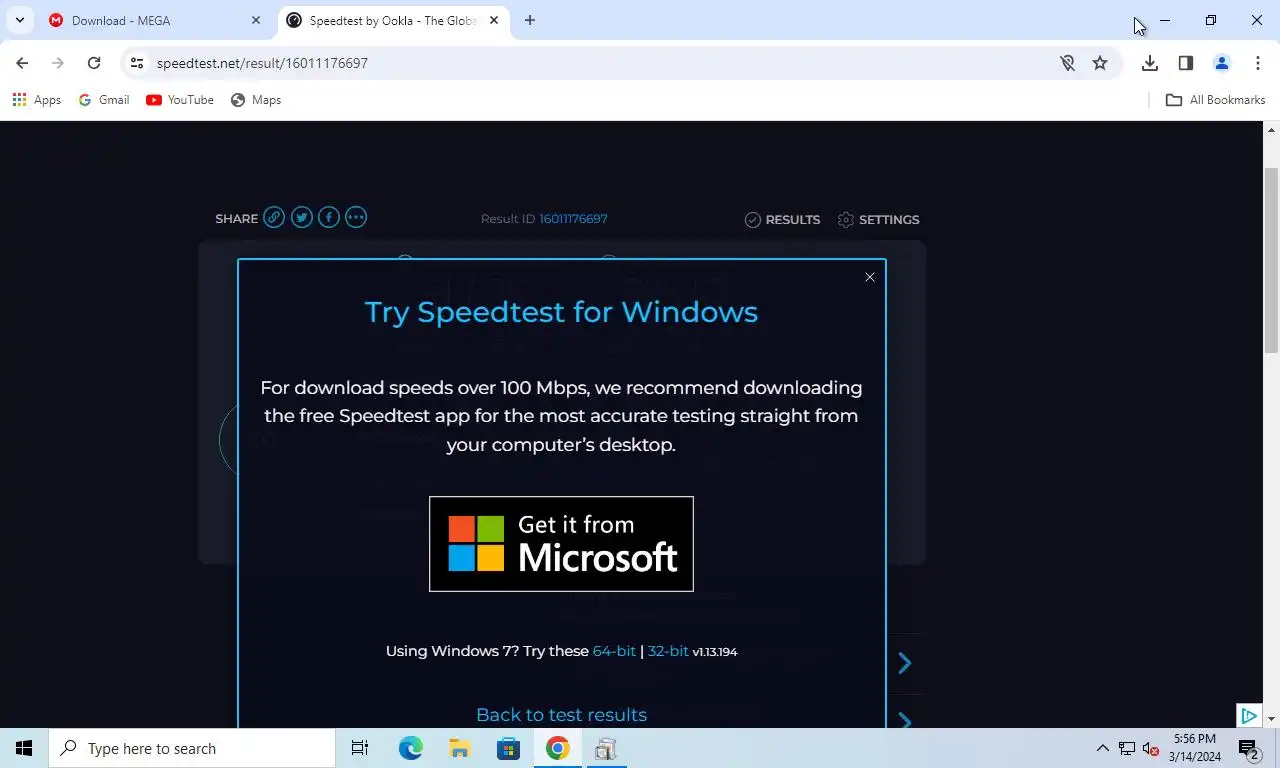The image size is (1280, 768).
Task: Share result on Twitter icon
Action: tap(302, 217)
